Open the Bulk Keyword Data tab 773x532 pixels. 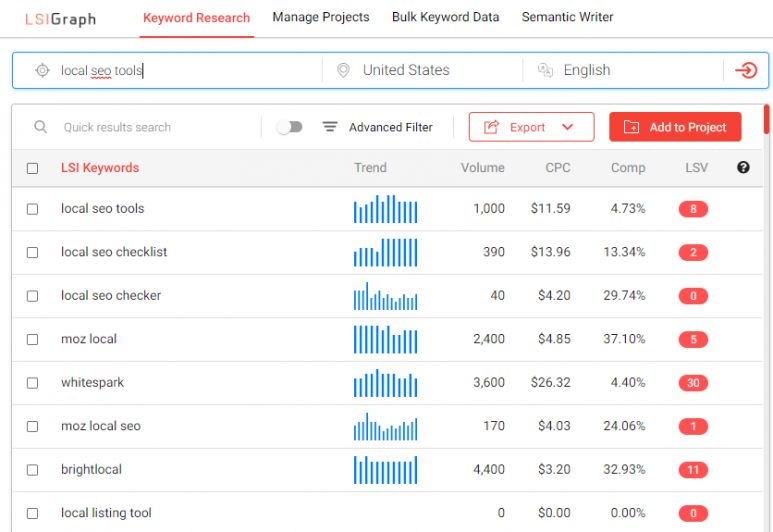point(445,17)
